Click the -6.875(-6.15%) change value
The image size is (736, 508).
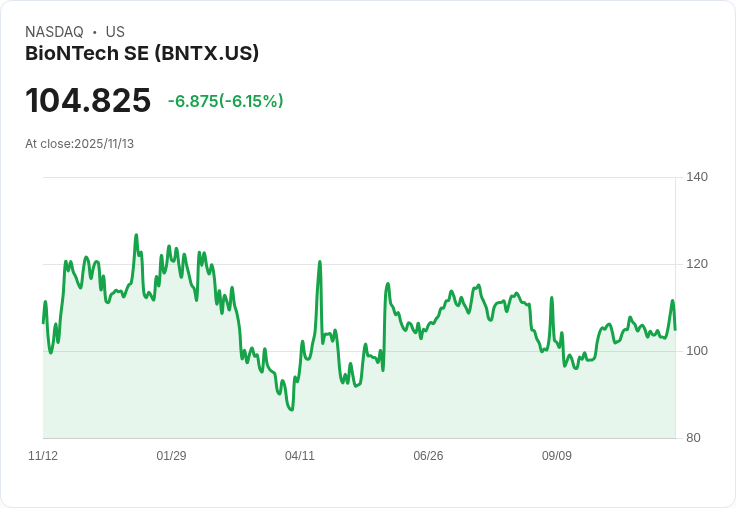pyautogui.click(x=226, y=101)
